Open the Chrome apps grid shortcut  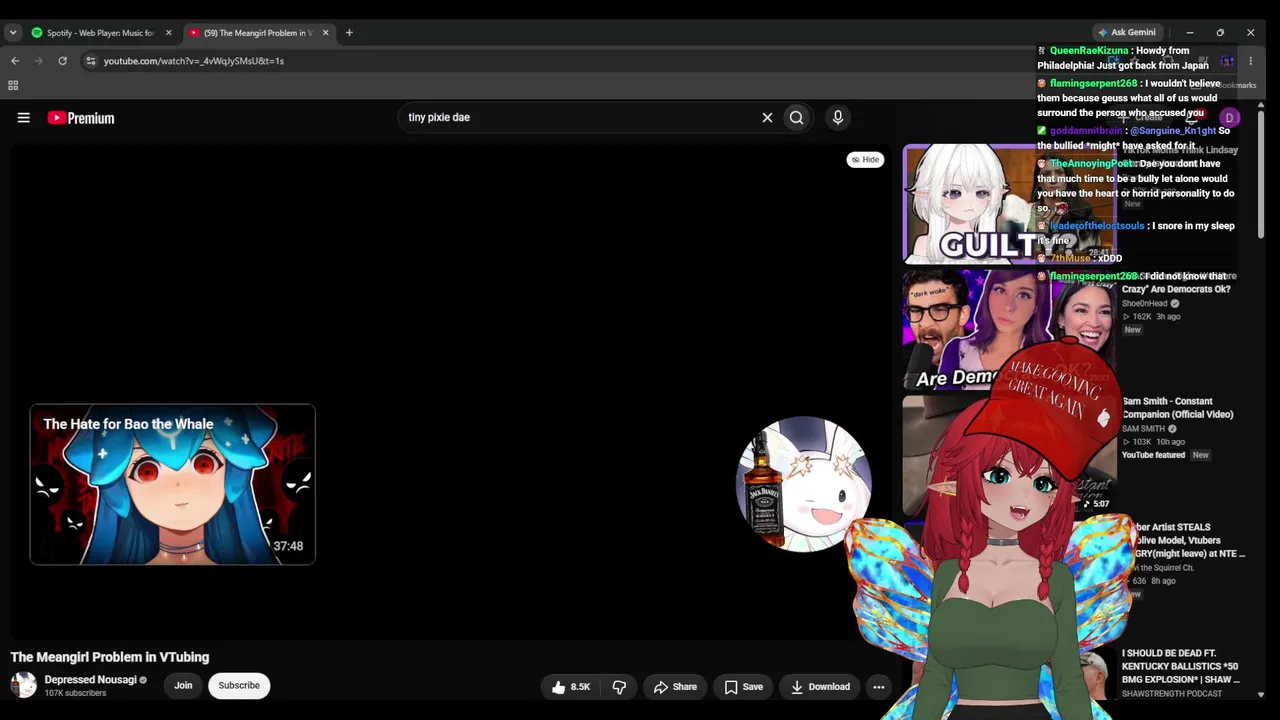tap(13, 86)
